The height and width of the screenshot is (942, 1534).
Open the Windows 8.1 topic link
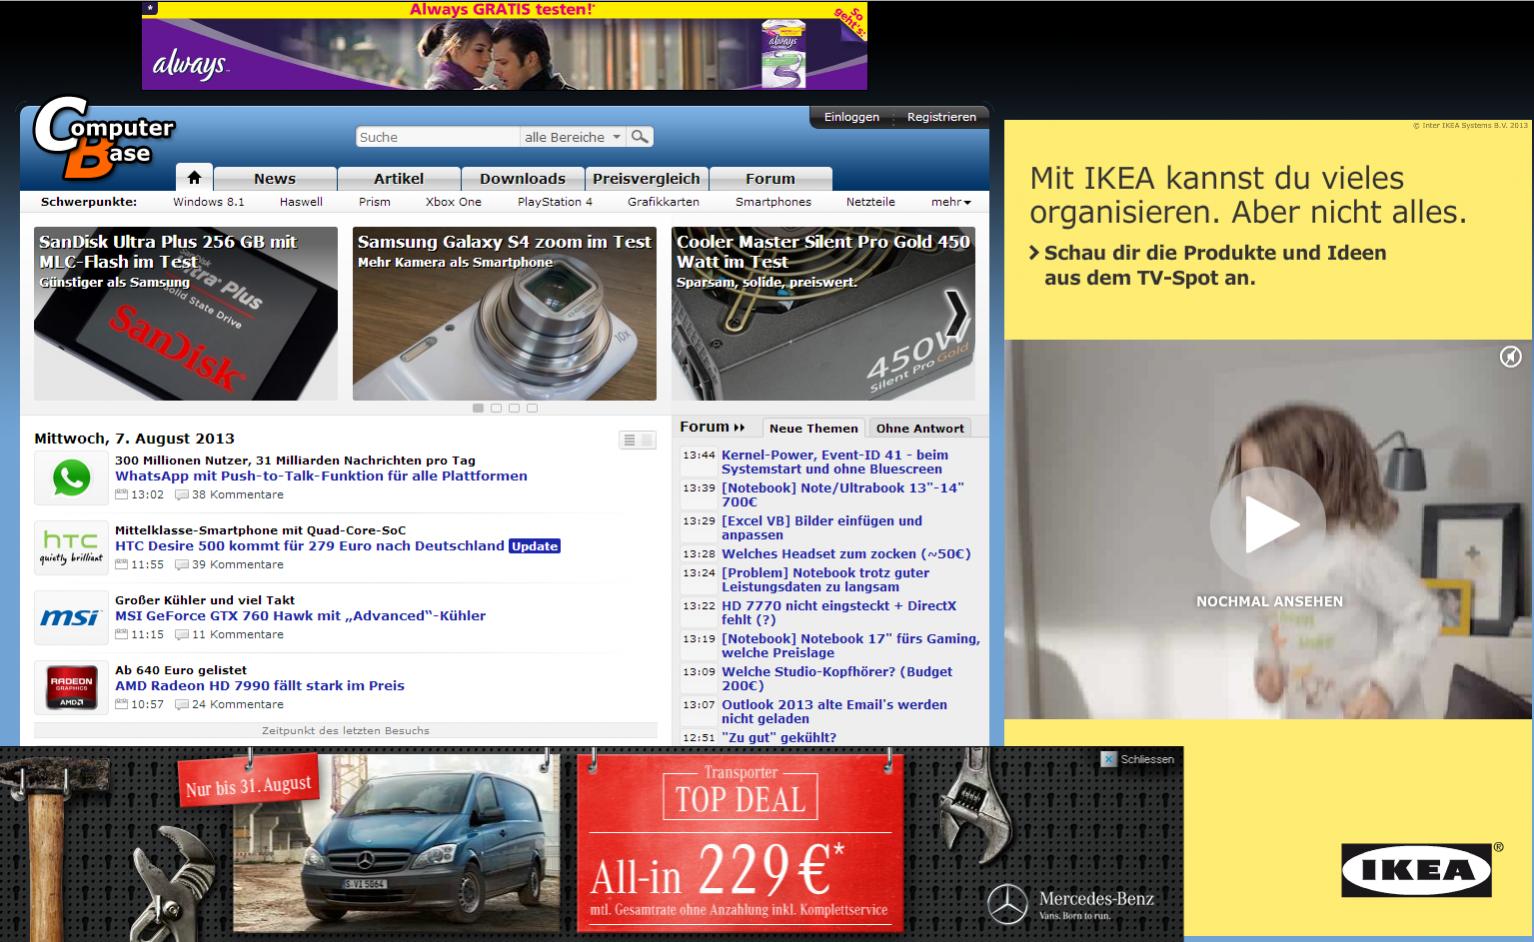pyautogui.click(x=208, y=202)
